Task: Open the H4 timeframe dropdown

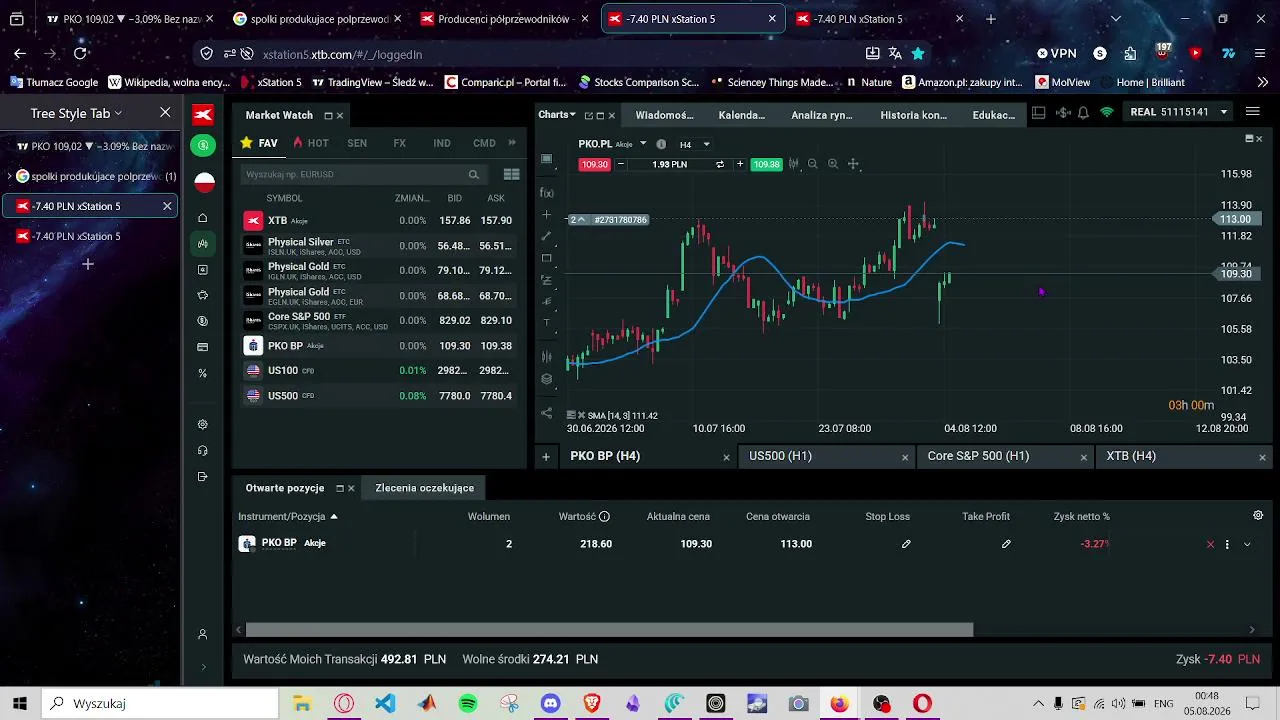Action: coord(695,144)
